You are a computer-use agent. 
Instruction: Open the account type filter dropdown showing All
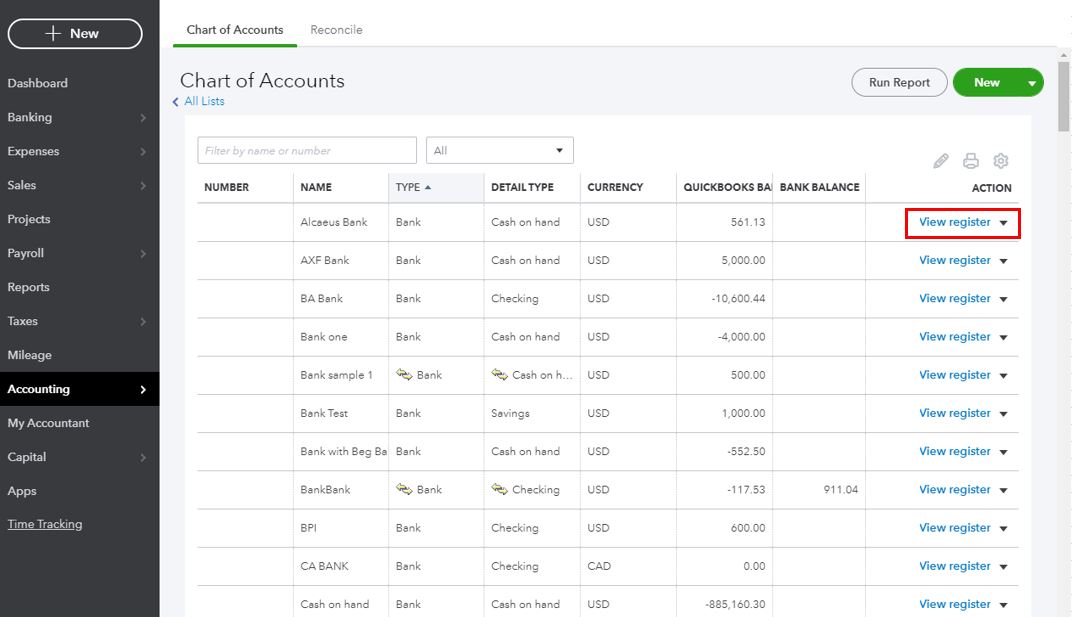coord(499,151)
